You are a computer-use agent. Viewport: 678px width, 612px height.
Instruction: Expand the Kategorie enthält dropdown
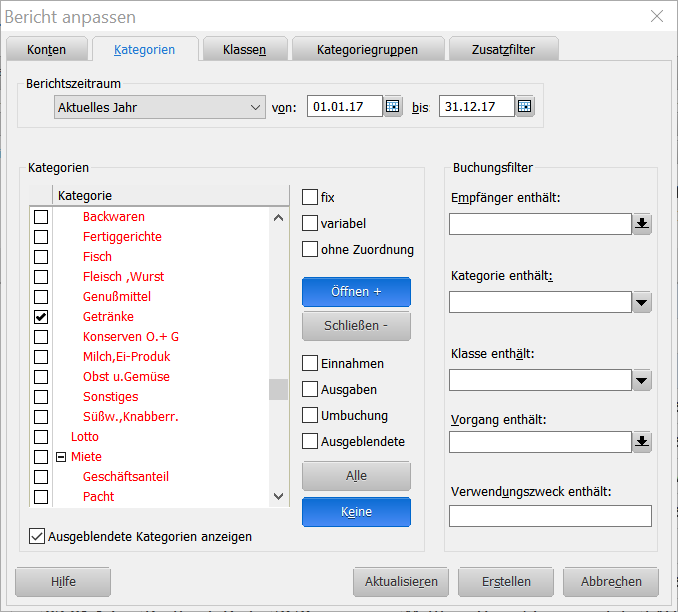tap(642, 302)
